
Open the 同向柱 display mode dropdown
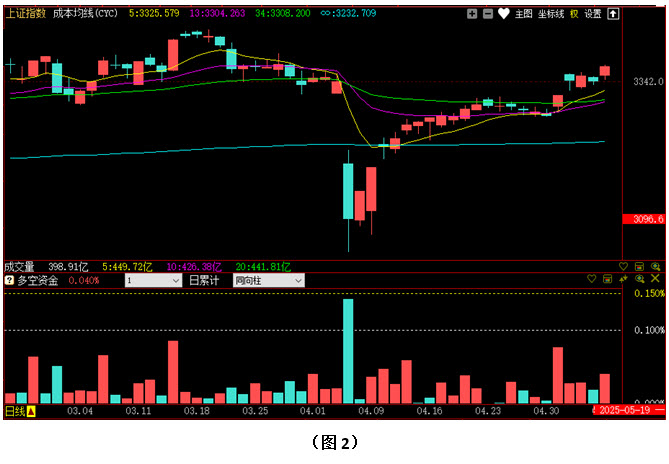click(268, 281)
